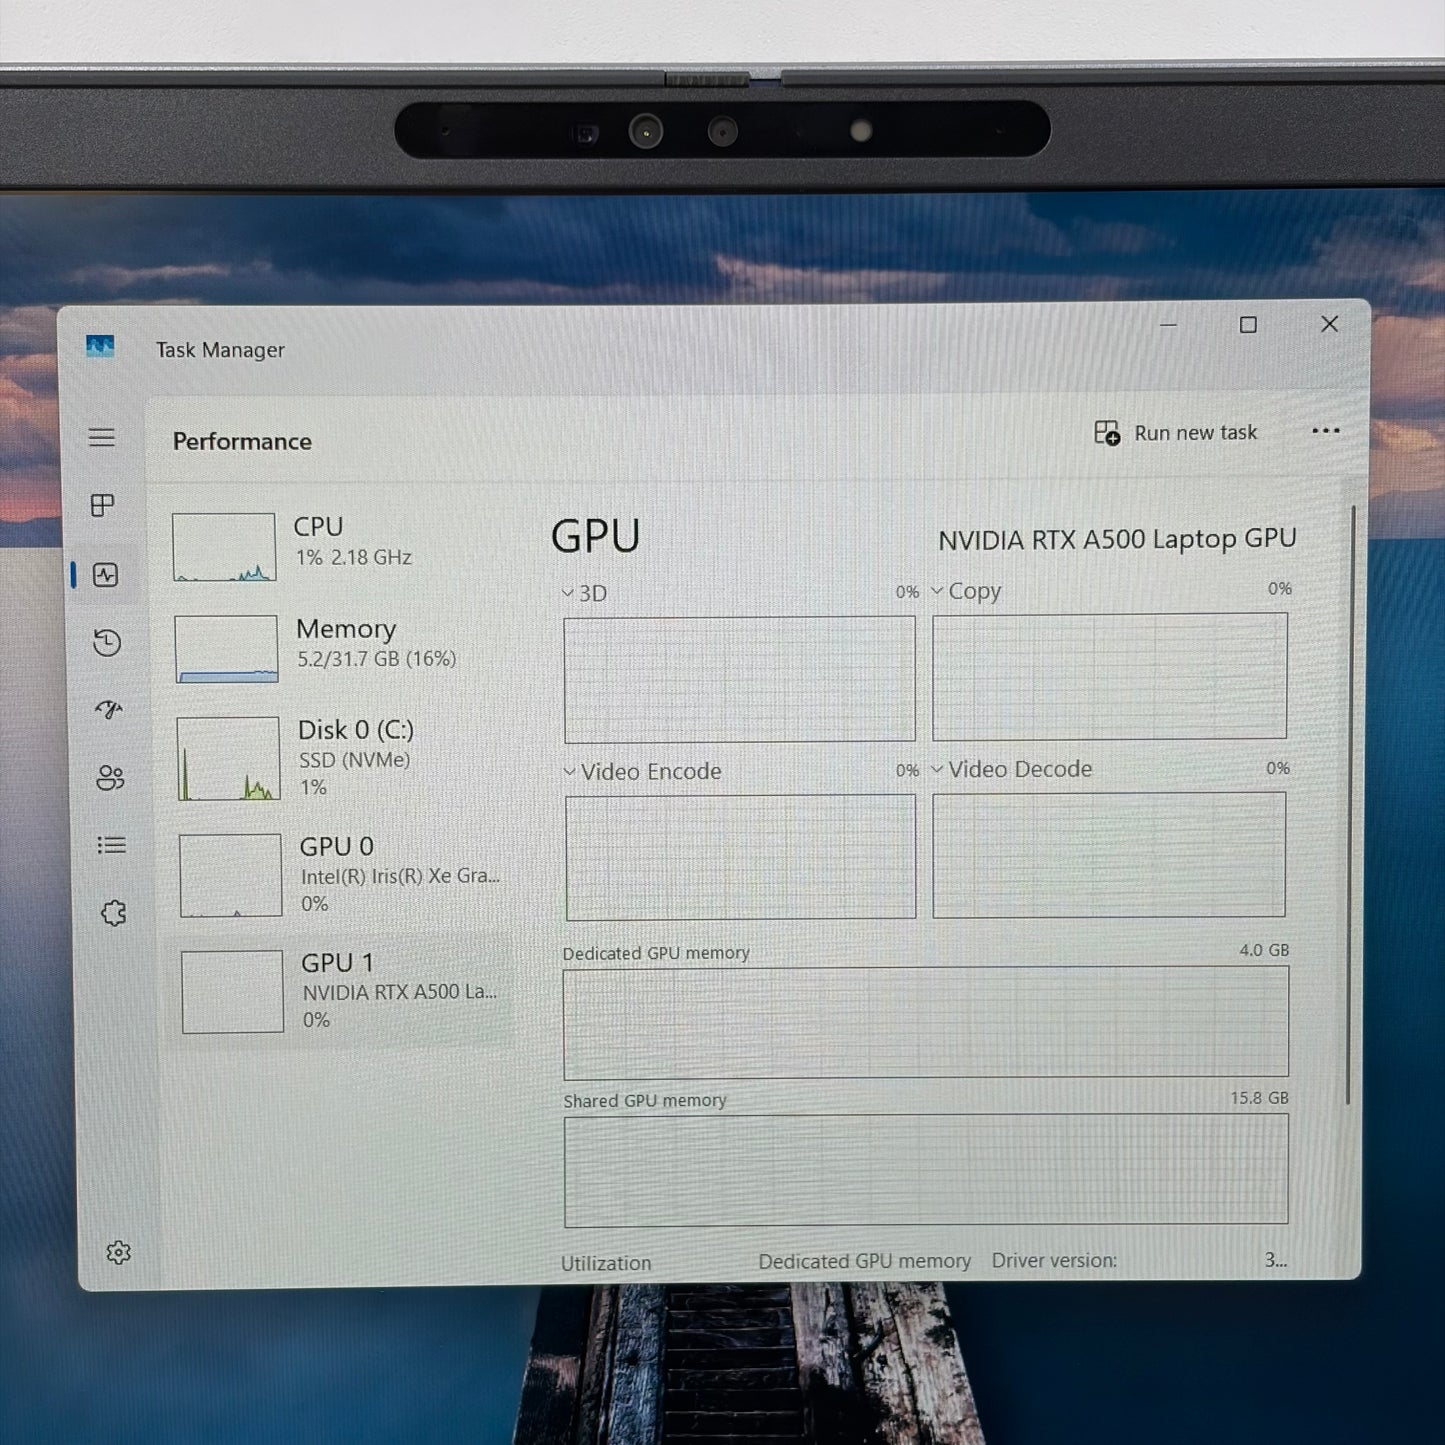Click the CPU usage mini graph
The height and width of the screenshot is (1445, 1445).
tap(224, 547)
